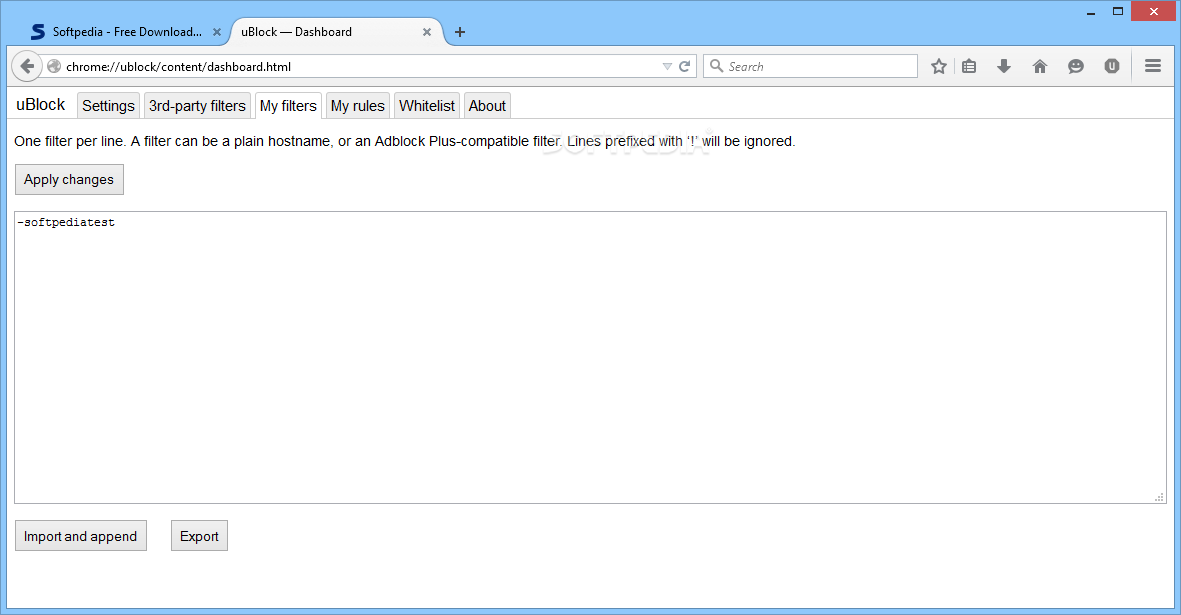
Task: Click the -softpediatest filter line
Action: pyautogui.click(x=66, y=222)
